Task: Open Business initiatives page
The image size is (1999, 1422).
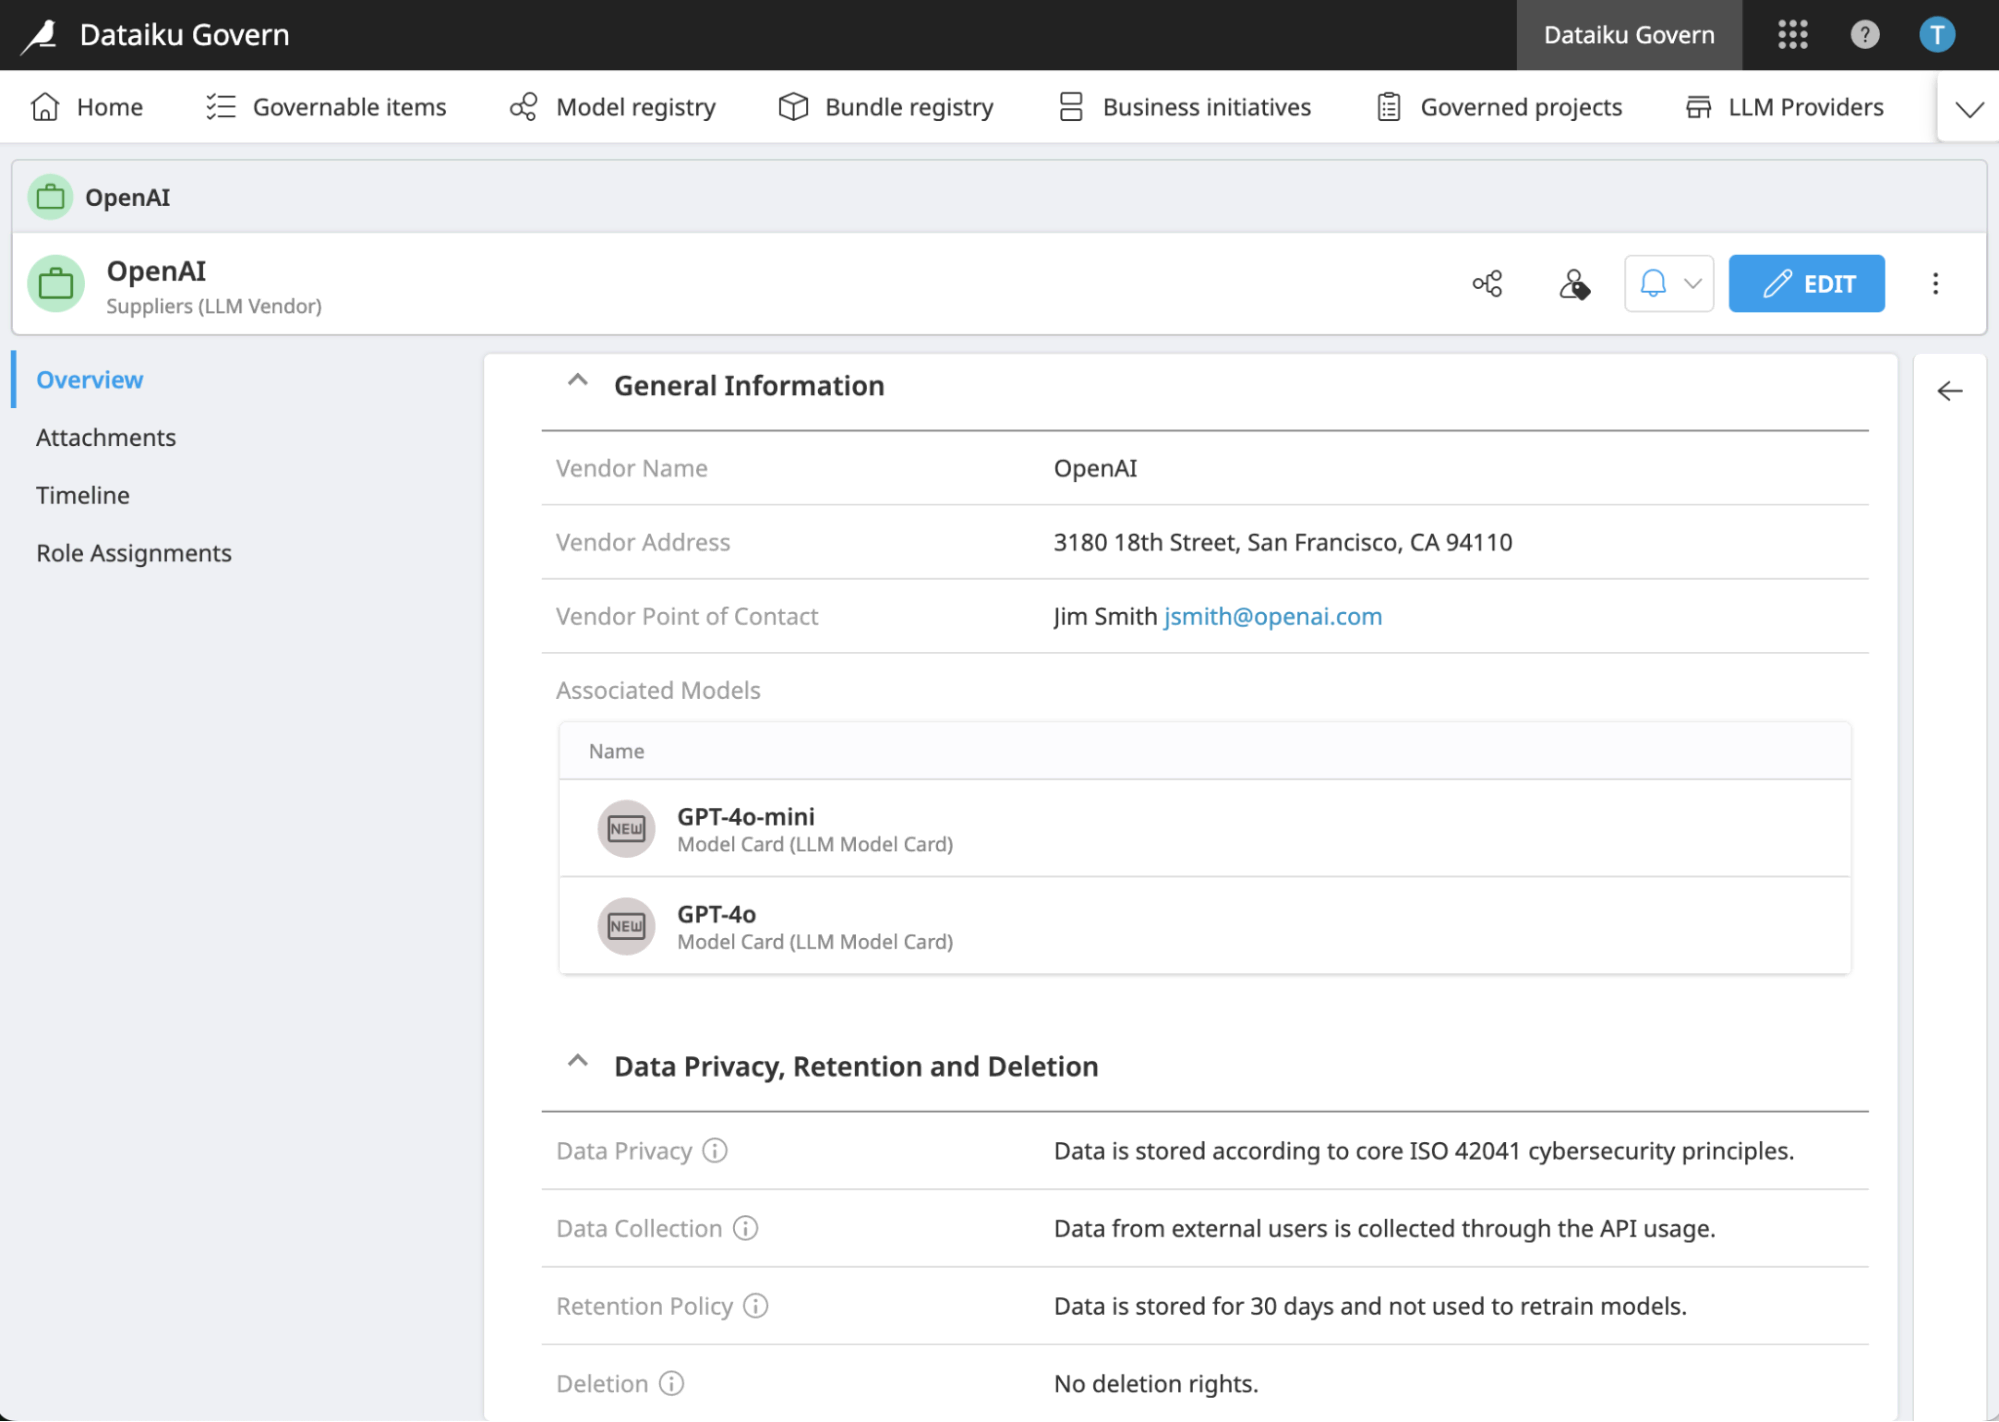Action: (1184, 107)
